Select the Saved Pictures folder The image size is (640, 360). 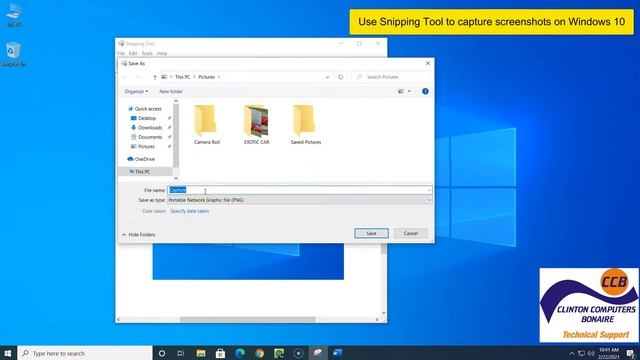(x=306, y=124)
